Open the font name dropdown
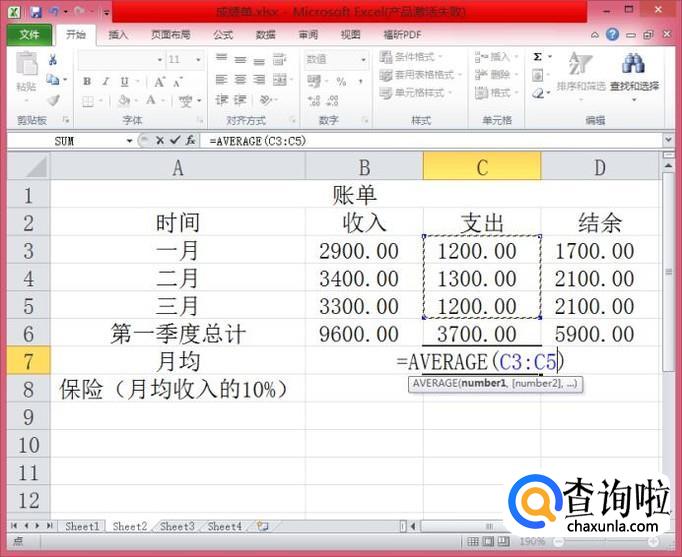The image size is (682, 557). tap(160, 60)
